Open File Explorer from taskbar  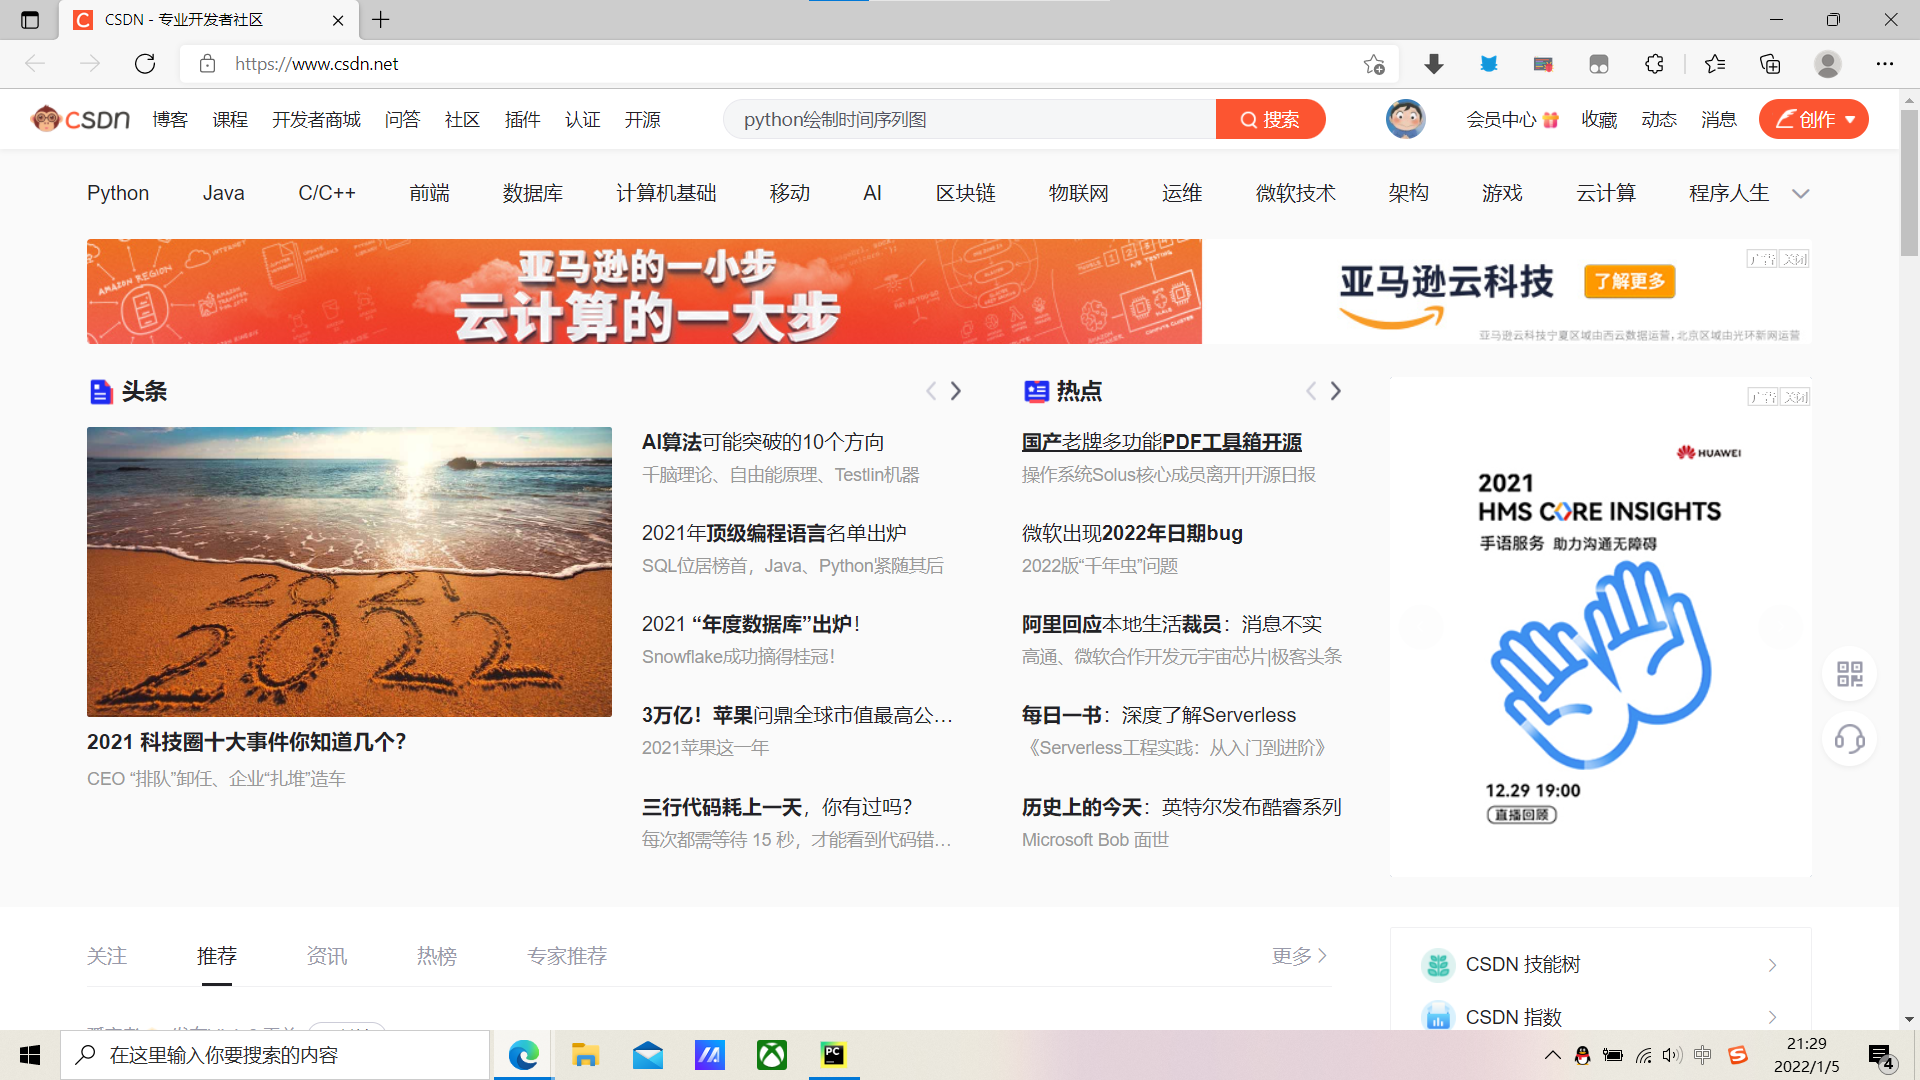click(585, 1055)
